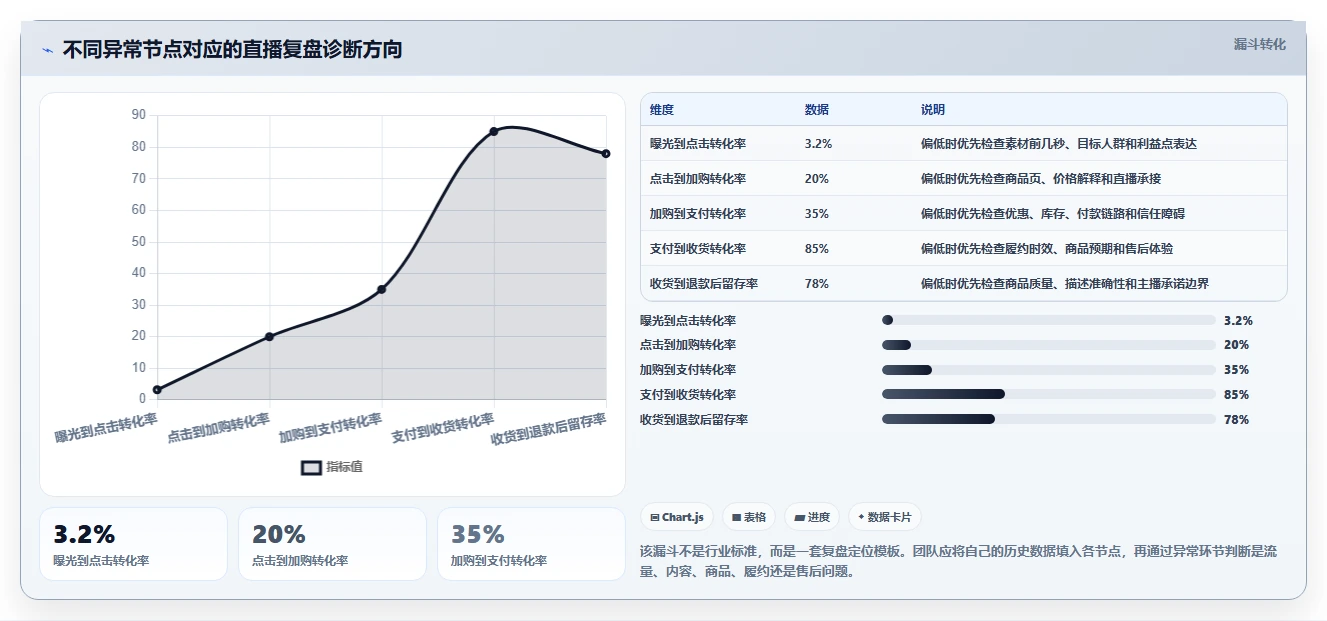Click the 85% table cell
Image resolution: width=1327 pixels, height=621 pixels.
(x=817, y=249)
